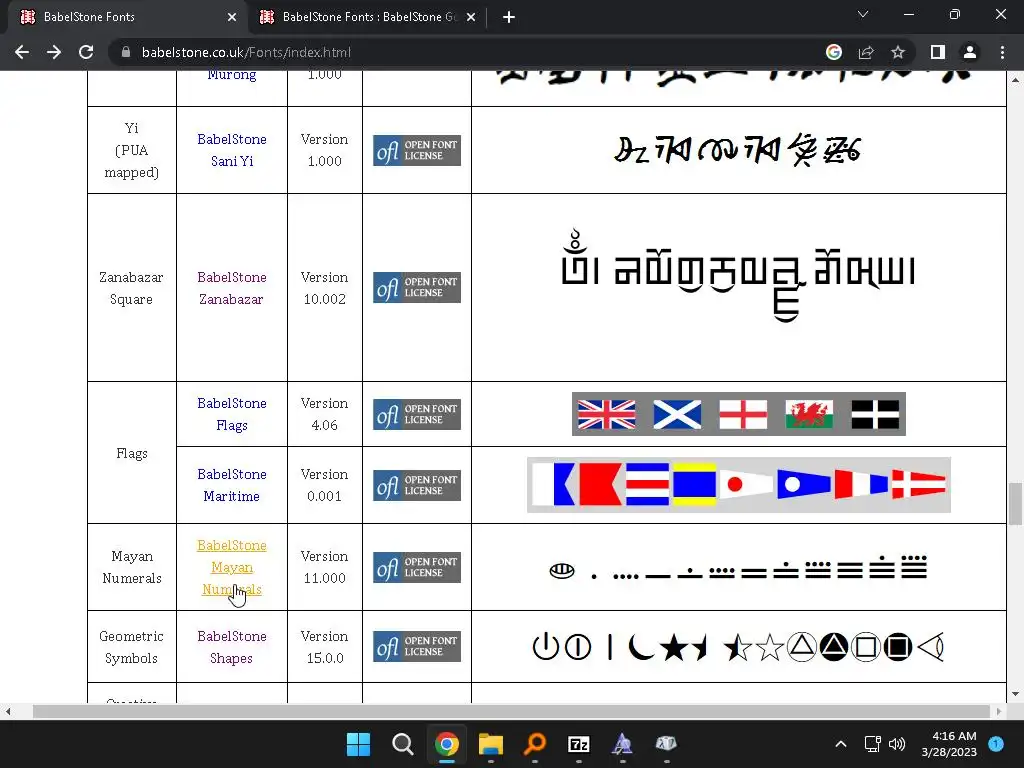Open the BabelStone Shapes link
This screenshot has width=1024, height=768.
point(232,647)
